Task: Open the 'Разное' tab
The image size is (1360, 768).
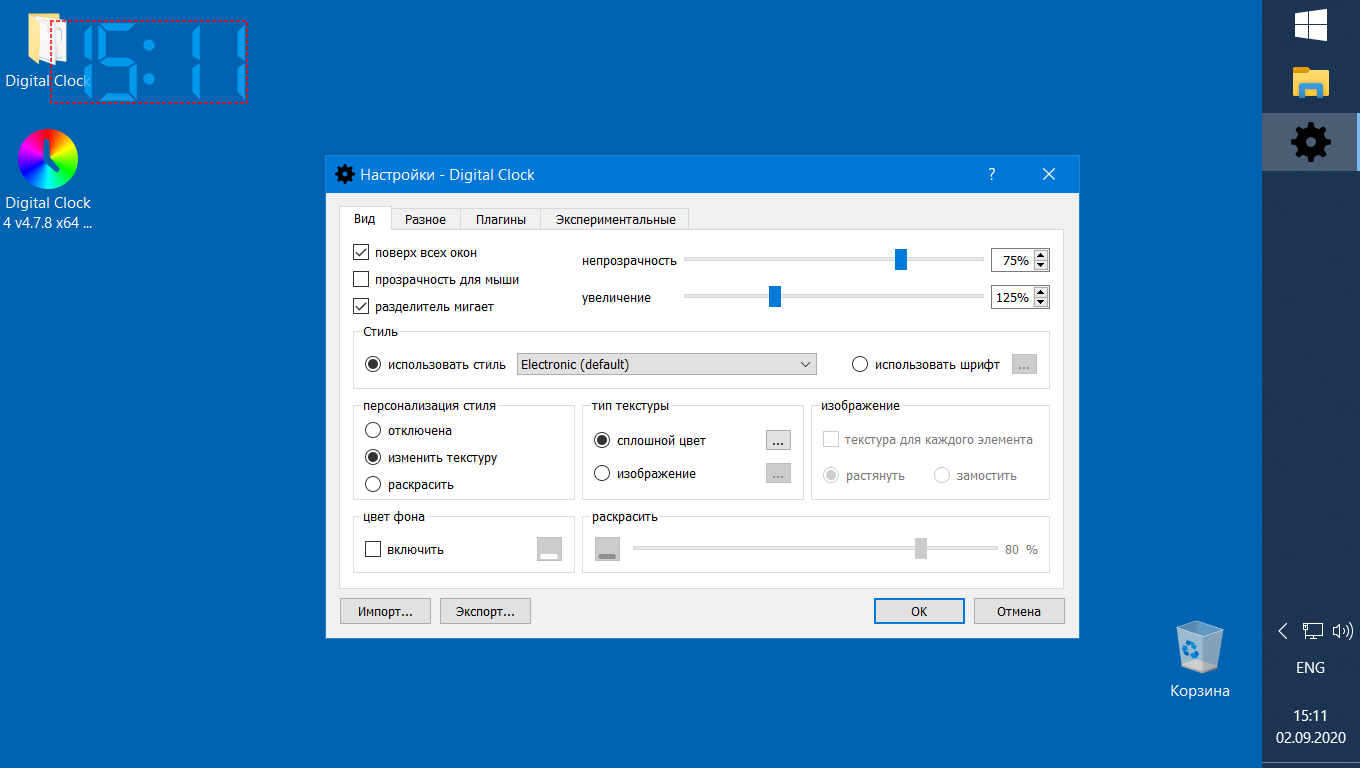Action: [x=425, y=219]
